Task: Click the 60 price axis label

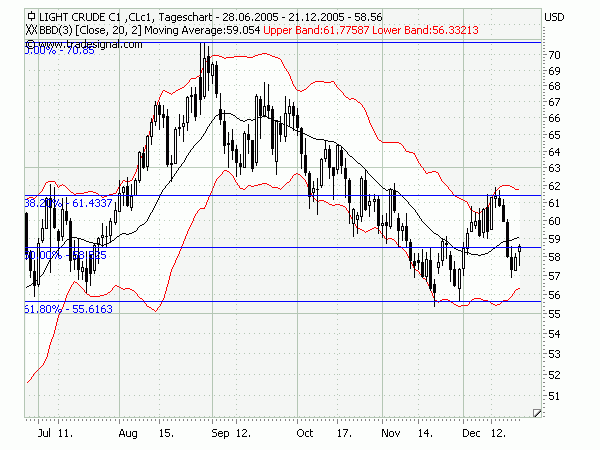Action: click(x=554, y=221)
